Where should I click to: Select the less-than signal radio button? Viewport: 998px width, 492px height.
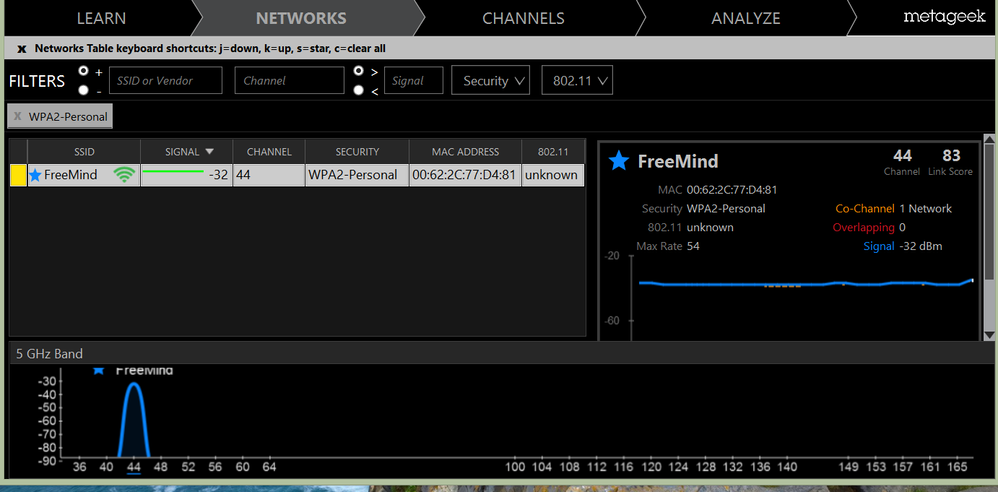359,90
